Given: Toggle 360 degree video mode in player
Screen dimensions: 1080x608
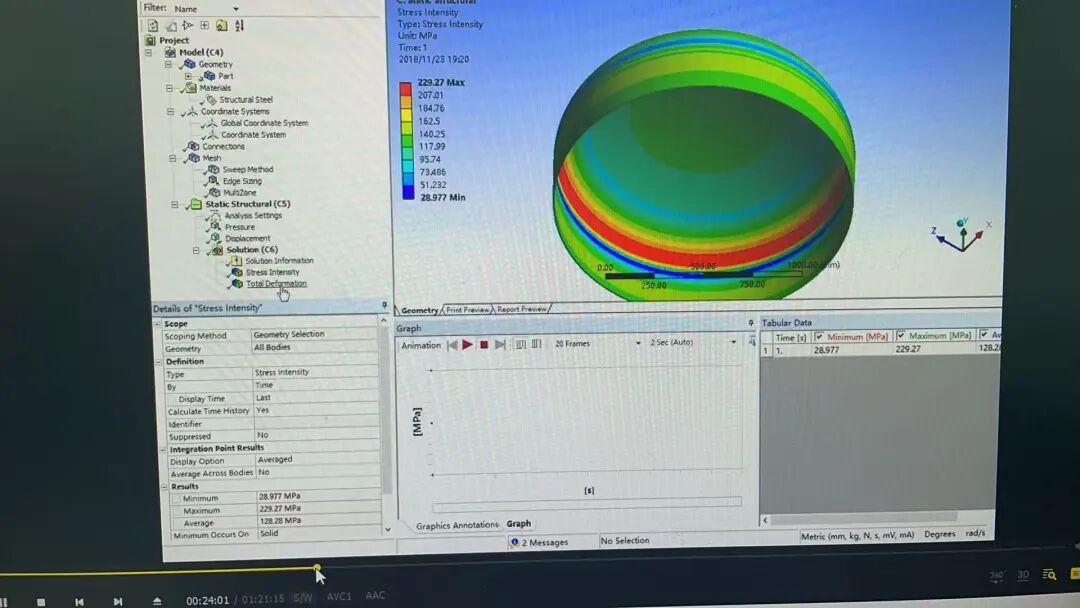Looking at the screenshot, I should (x=996, y=575).
